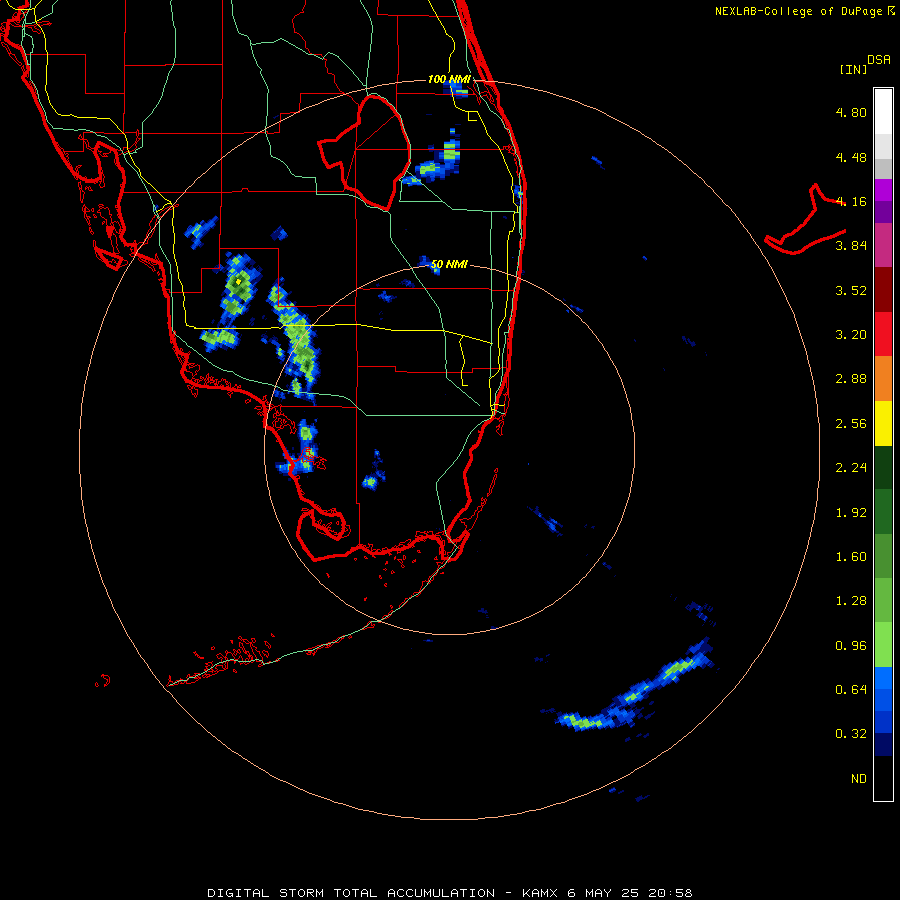Click the 0.96 legend value
900x900 pixels.
tap(851, 646)
